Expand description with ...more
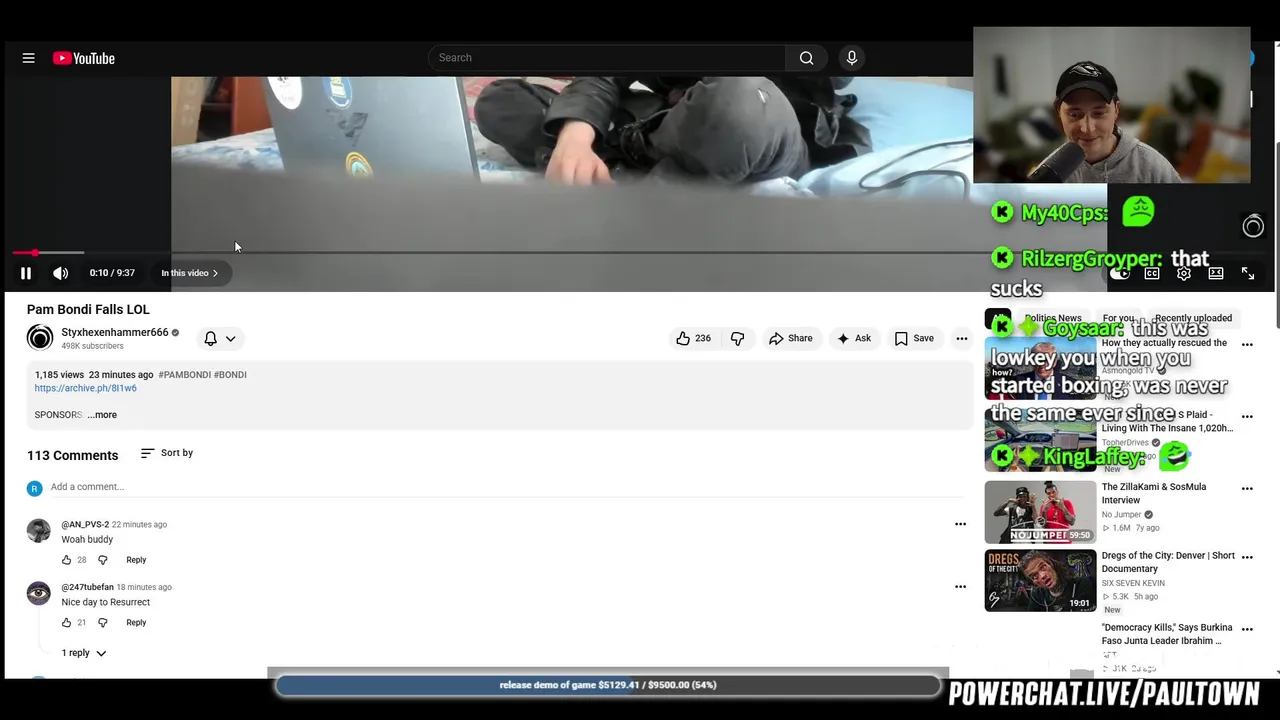This screenshot has width=1280, height=720. 102,415
